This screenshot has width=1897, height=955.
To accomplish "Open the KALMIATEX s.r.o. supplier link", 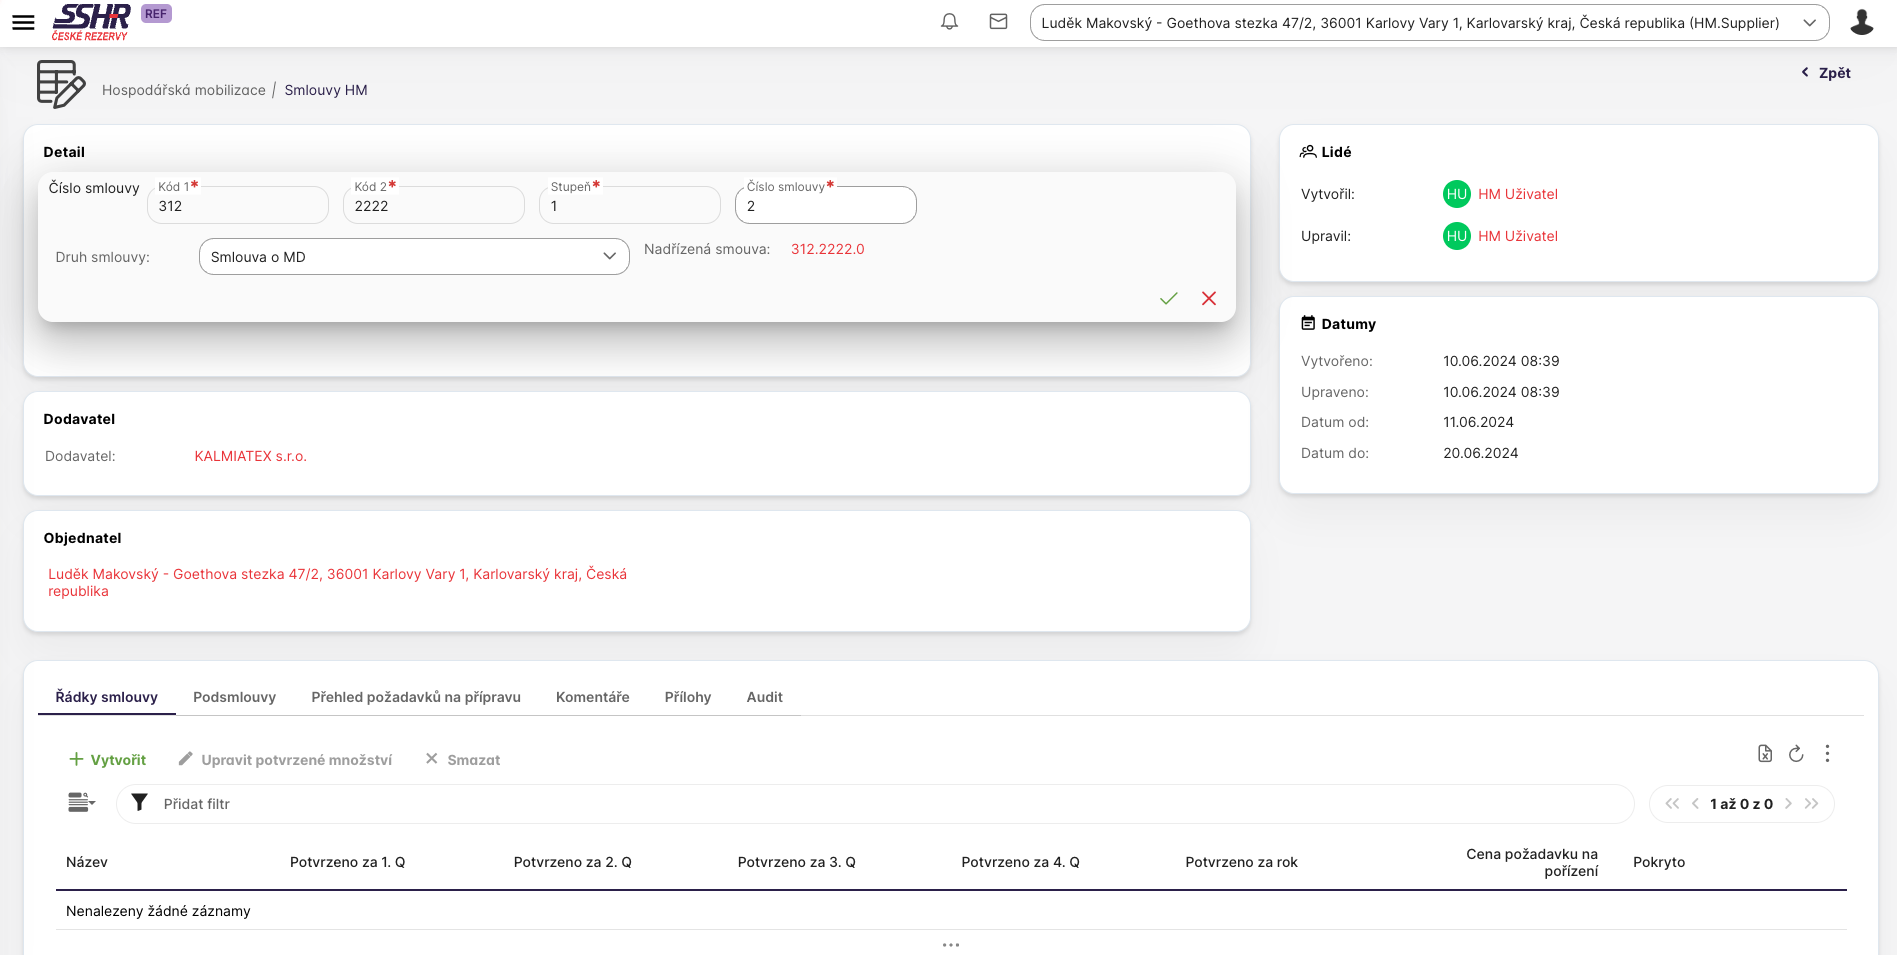I will pyautogui.click(x=250, y=456).
